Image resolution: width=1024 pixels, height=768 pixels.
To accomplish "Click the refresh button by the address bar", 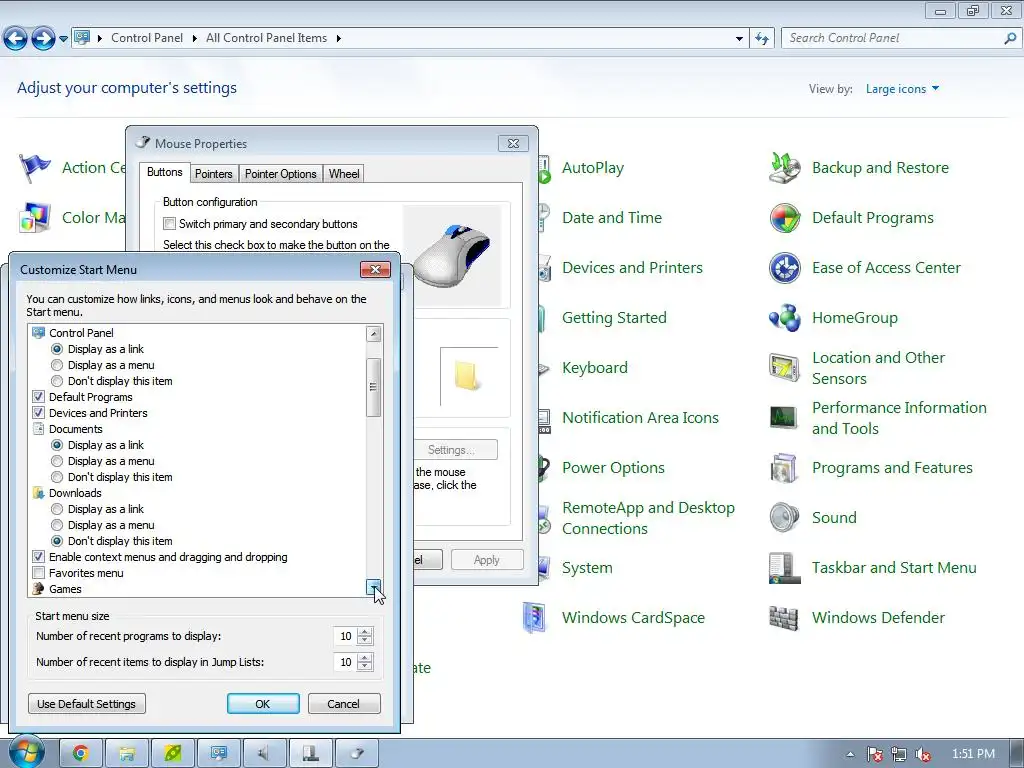I will pos(761,39).
